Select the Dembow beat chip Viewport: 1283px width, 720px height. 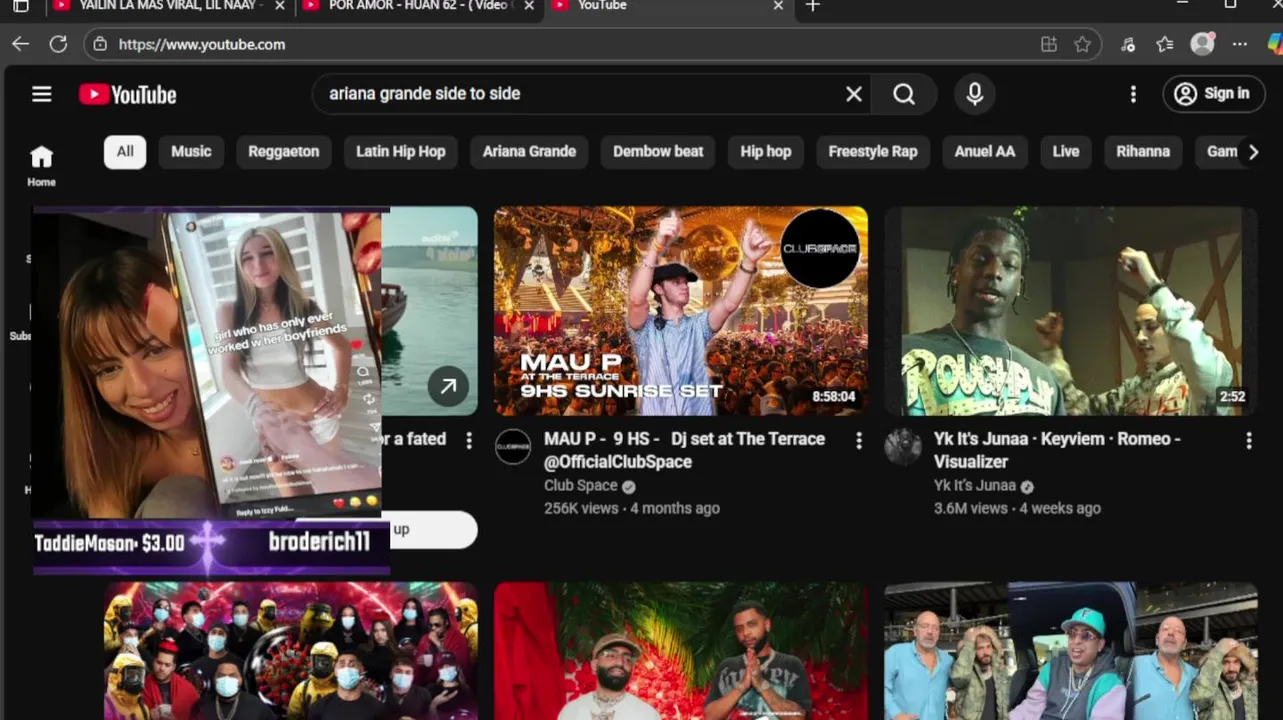(x=658, y=152)
